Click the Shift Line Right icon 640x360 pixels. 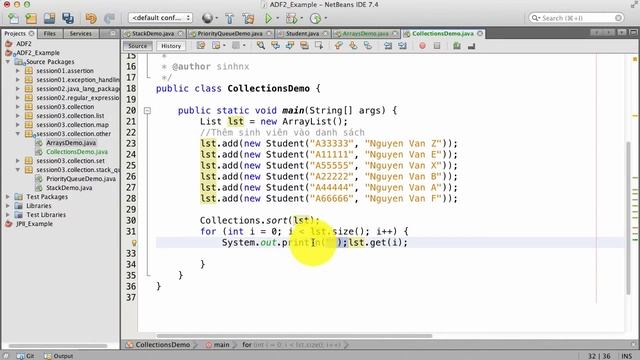point(402,46)
